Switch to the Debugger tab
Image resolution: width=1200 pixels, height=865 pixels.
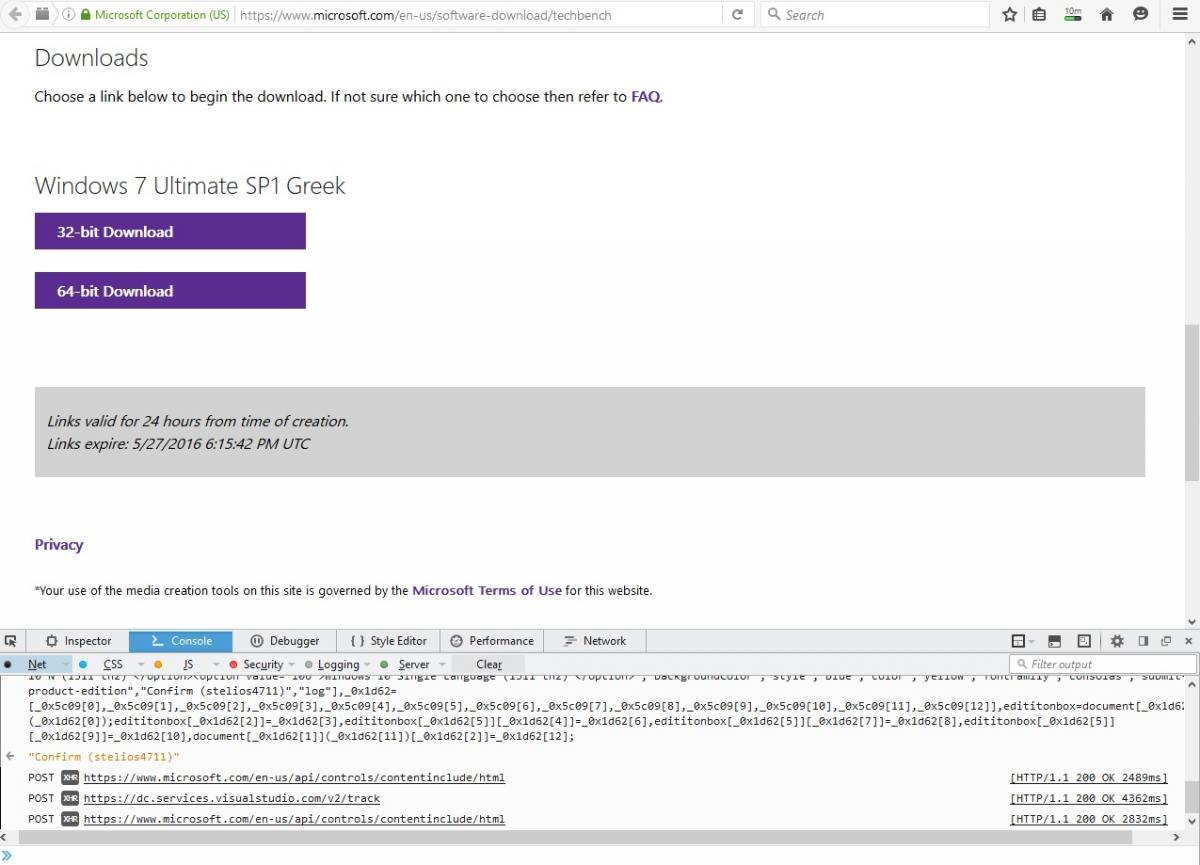[x=285, y=641]
